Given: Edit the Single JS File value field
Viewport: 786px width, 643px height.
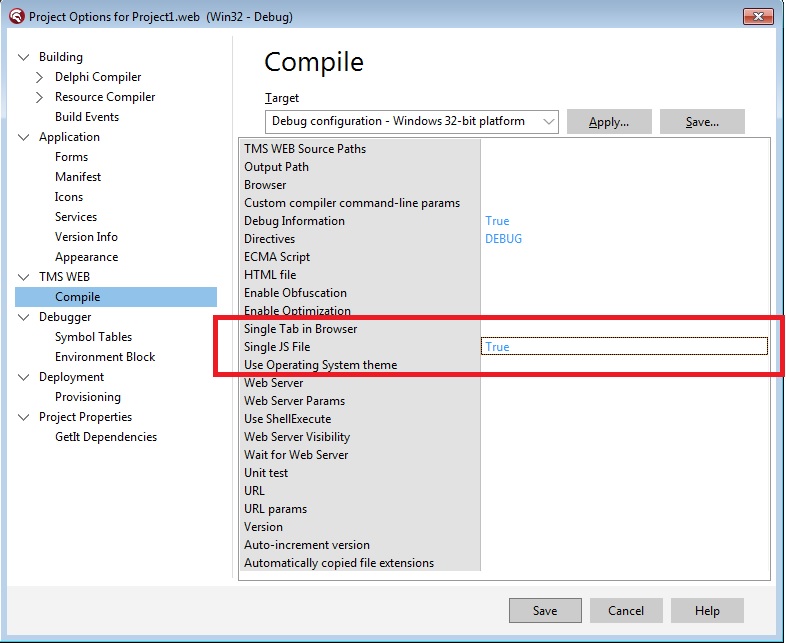Looking at the screenshot, I should [624, 347].
